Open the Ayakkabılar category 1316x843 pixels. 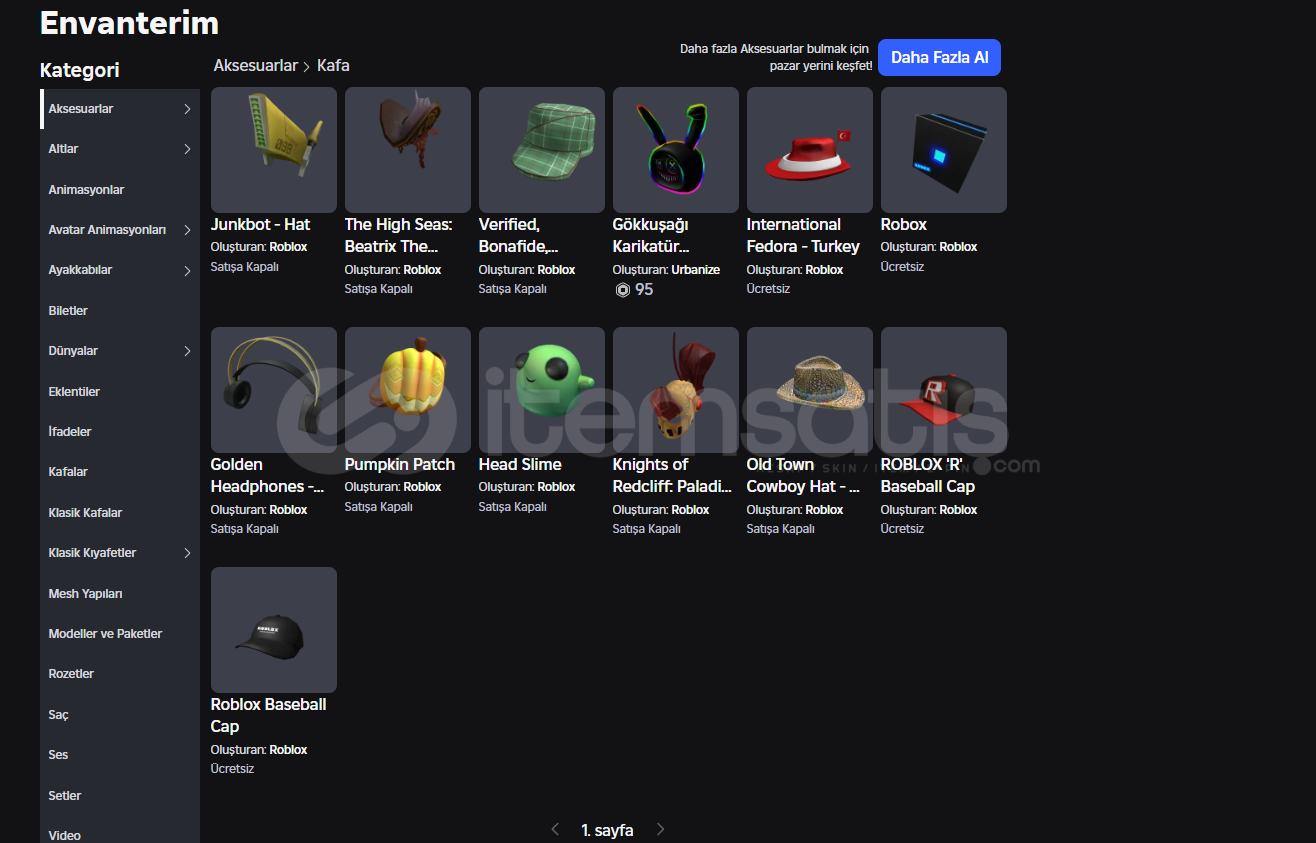click(x=120, y=270)
